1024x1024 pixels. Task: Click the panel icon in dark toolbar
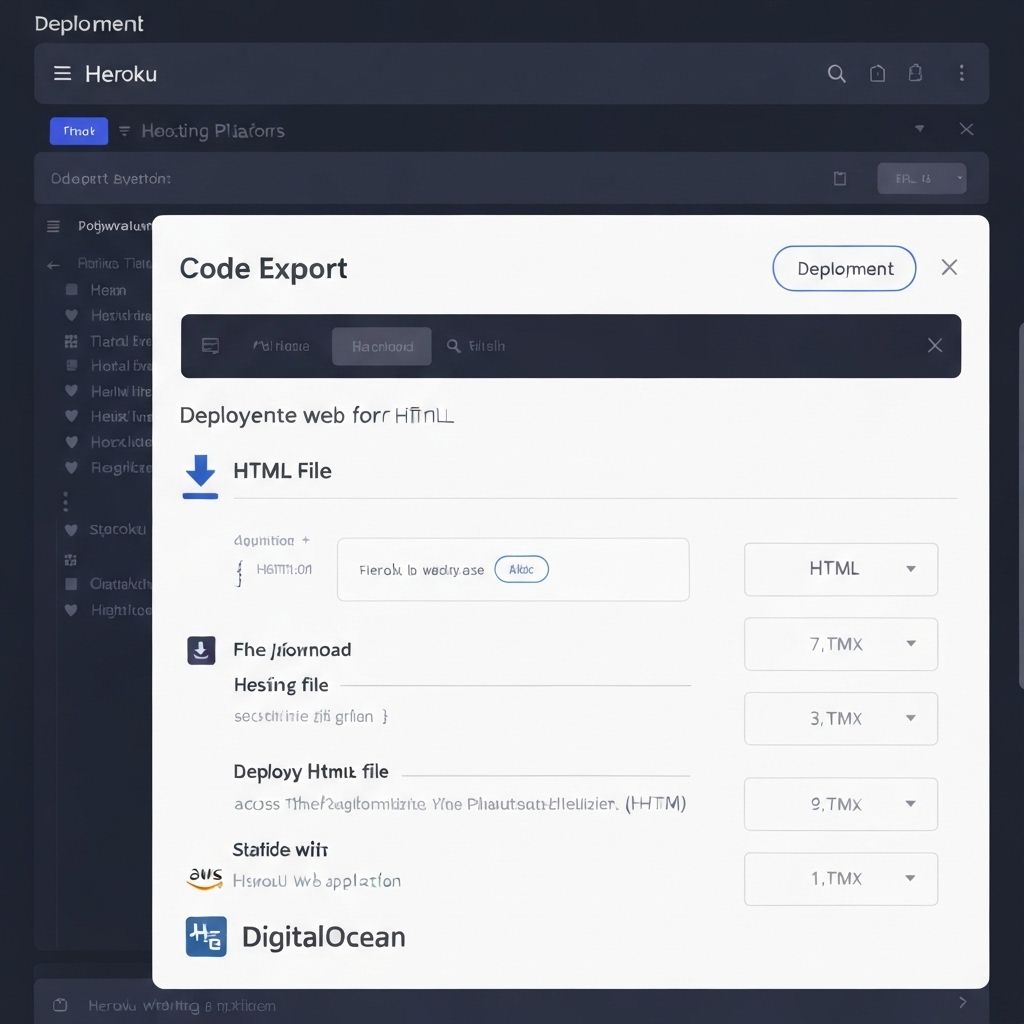(210, 346)
